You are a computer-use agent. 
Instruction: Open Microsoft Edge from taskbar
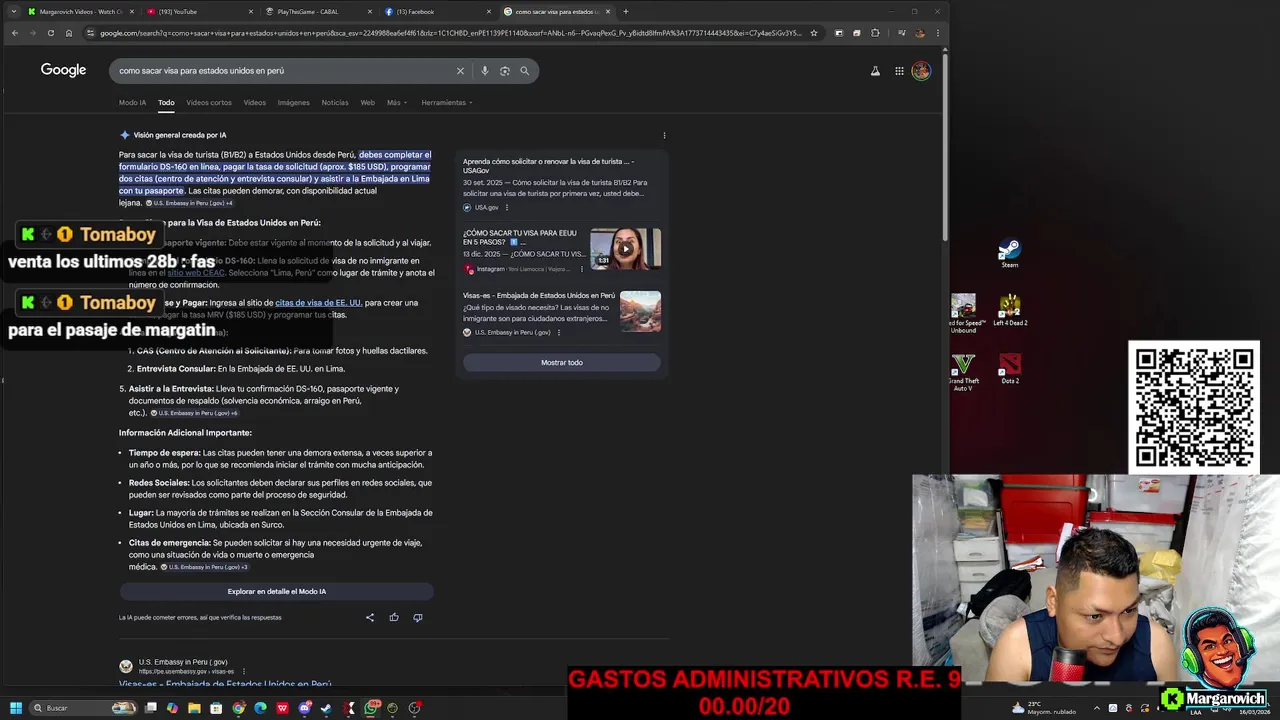pyautogui.click(x=260, y=708)
